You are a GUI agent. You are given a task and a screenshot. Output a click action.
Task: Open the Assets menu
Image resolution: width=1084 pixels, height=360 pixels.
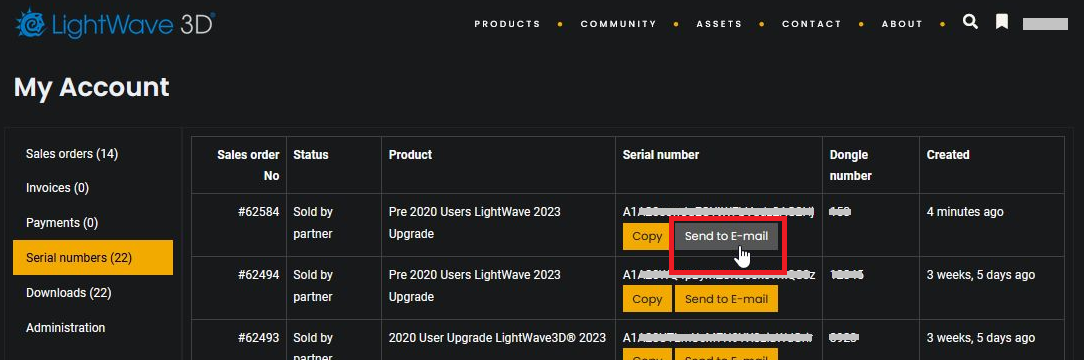(x=719, y=23)
